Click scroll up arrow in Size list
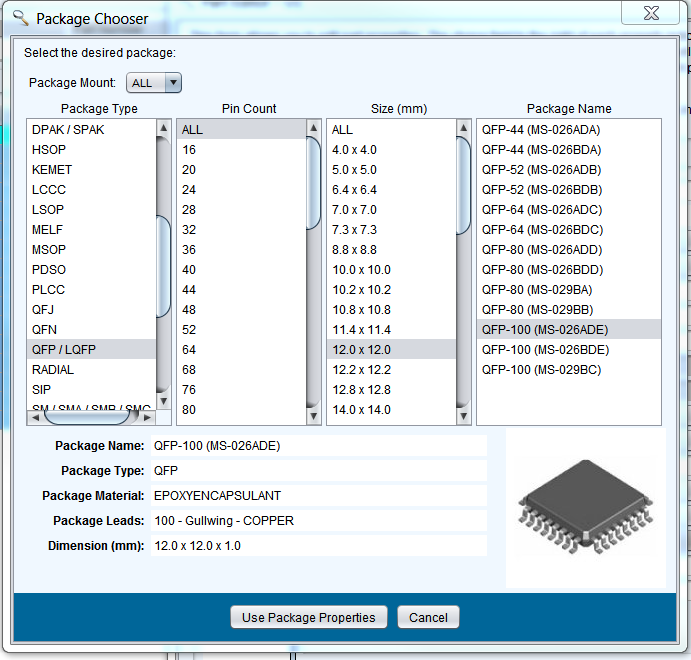 point(463,128)
